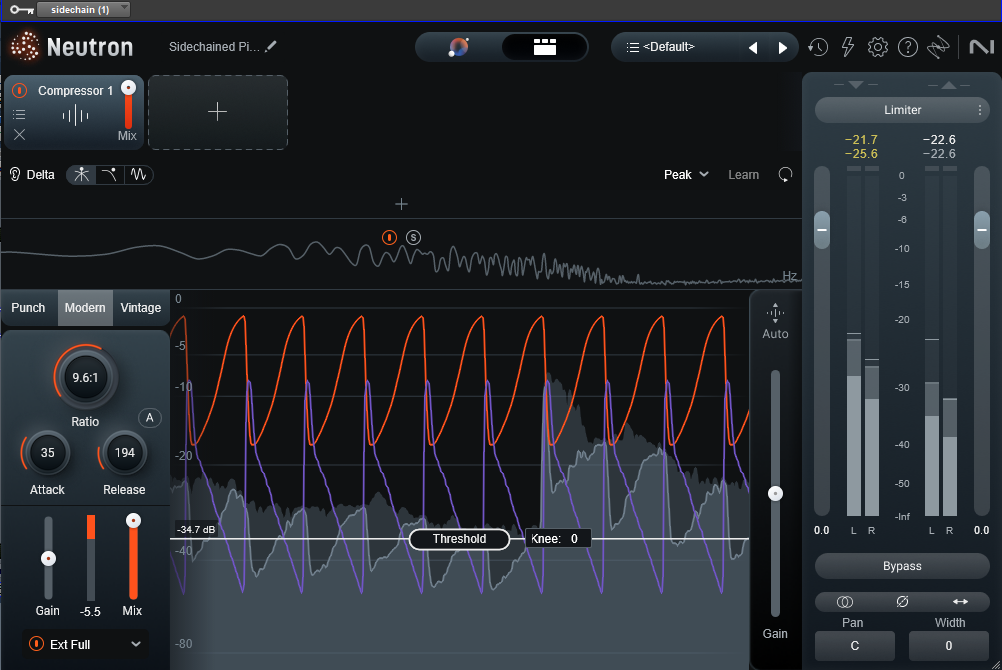Adjust the output gain fader handle

click(982, 230)
